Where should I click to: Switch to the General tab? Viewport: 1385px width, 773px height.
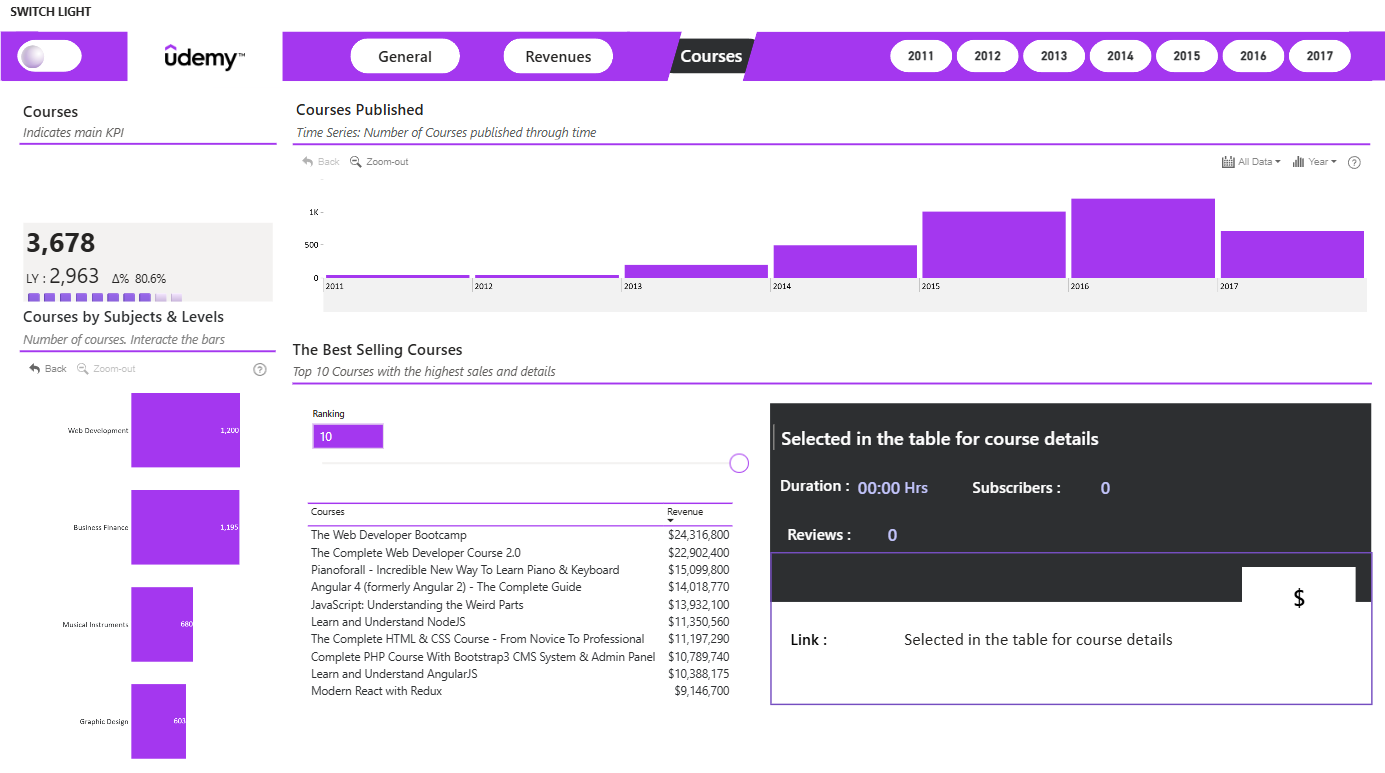pyautogui.click(x=405, y=57)
